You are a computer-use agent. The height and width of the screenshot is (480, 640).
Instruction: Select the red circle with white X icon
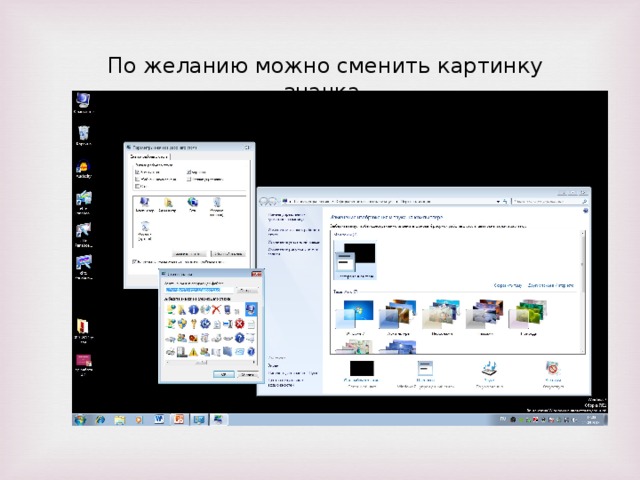(x=240, y=324)
